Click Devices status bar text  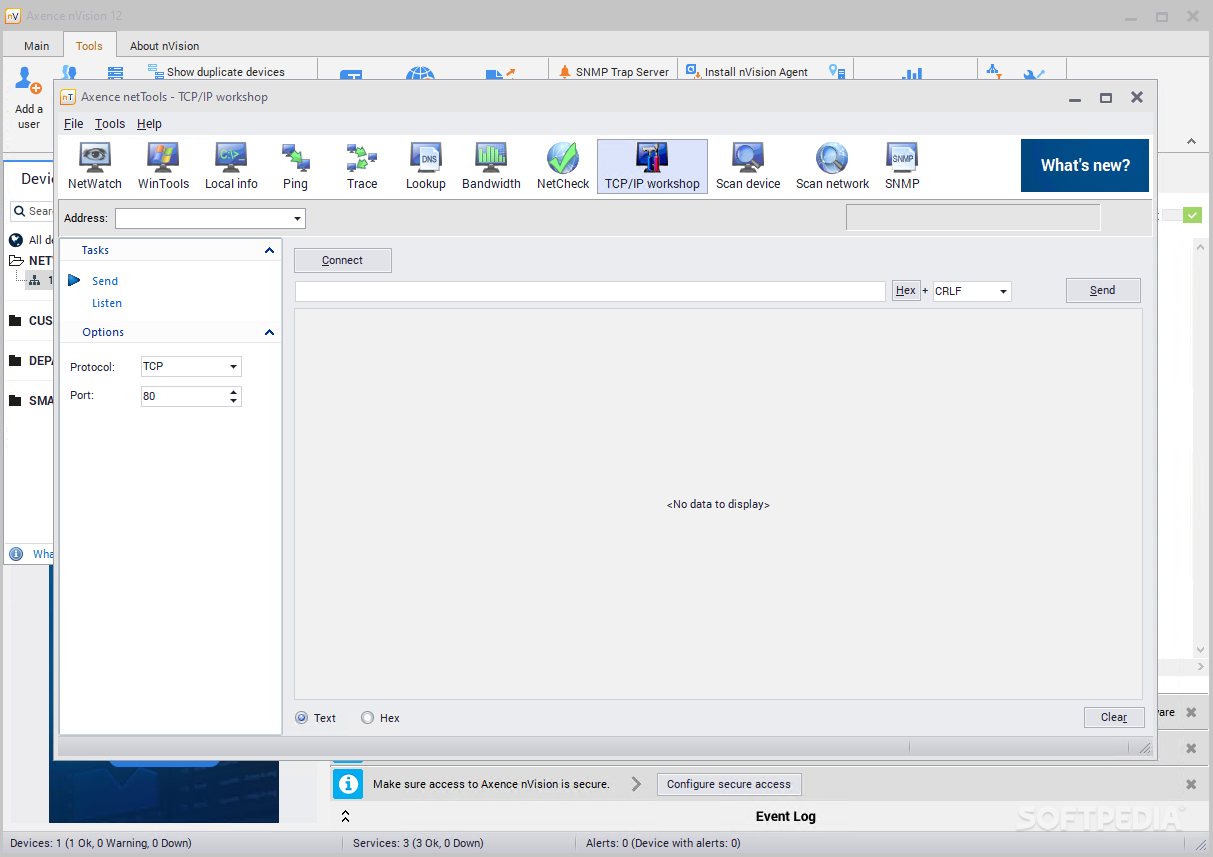tap(101, 843)
